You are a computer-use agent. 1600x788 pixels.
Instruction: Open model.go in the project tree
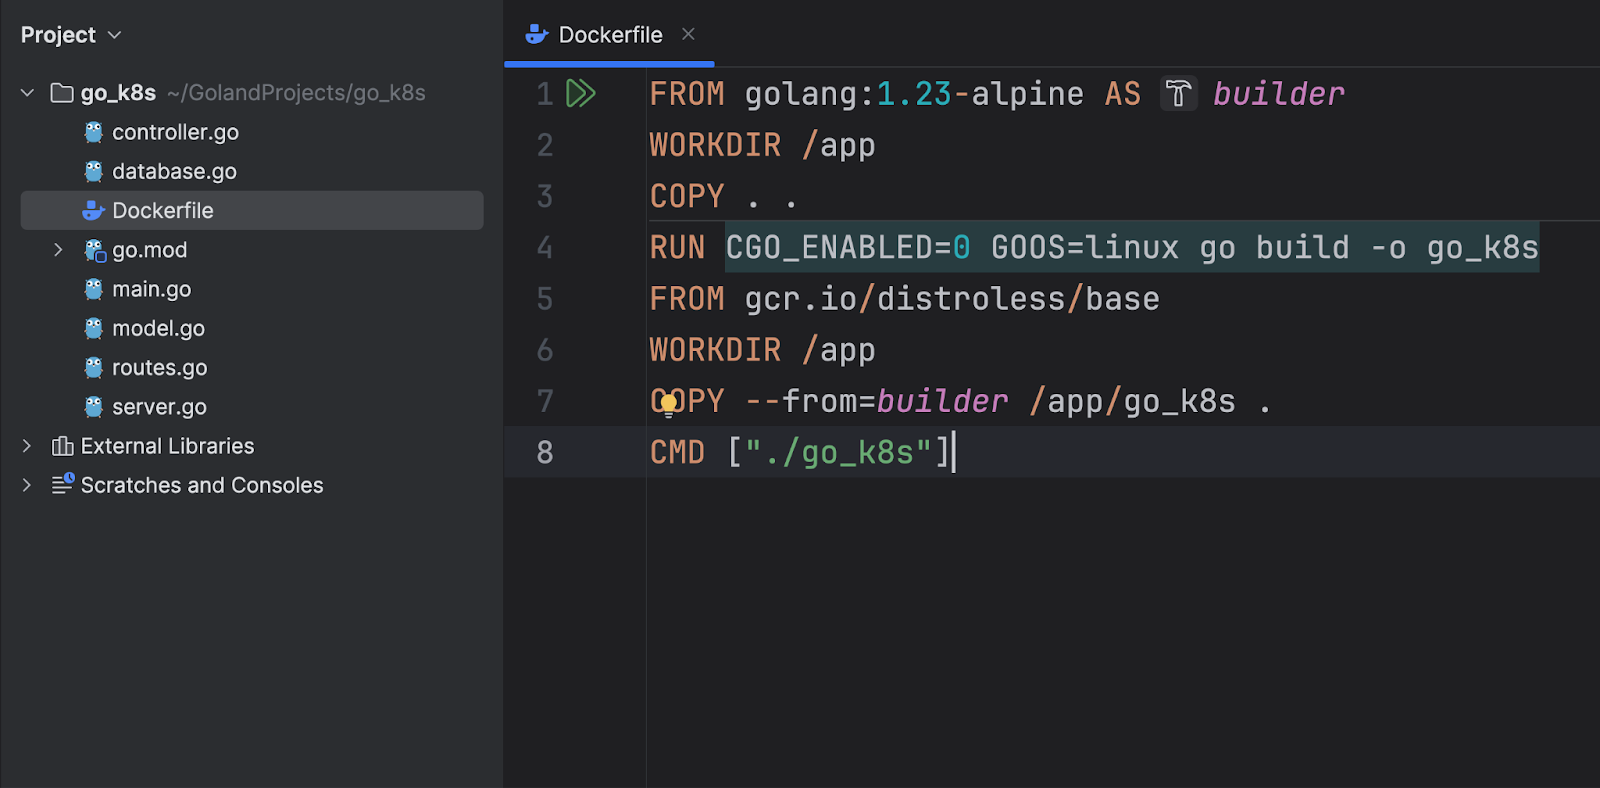[158, 328]
